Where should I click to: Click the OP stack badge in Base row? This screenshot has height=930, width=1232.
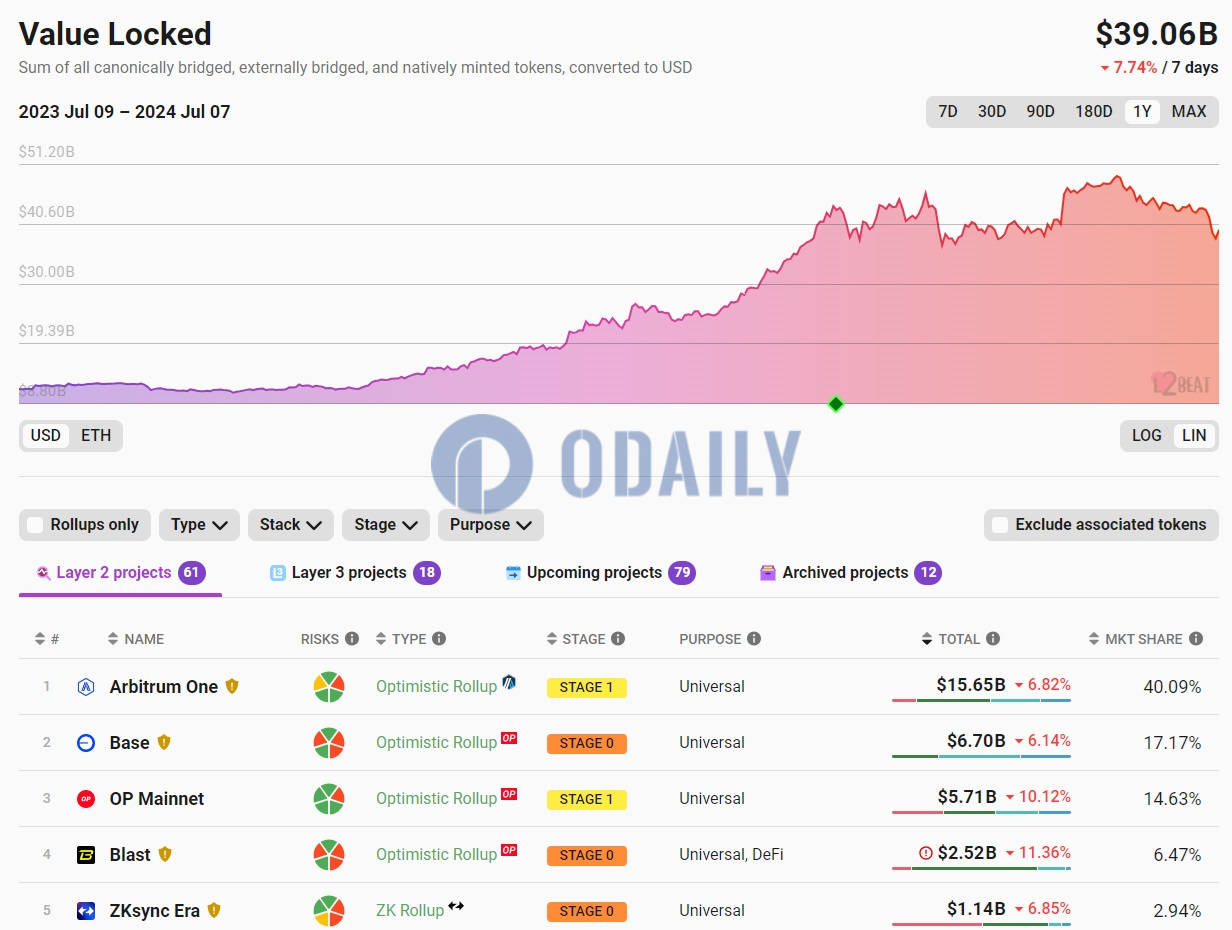click(509, 738)
